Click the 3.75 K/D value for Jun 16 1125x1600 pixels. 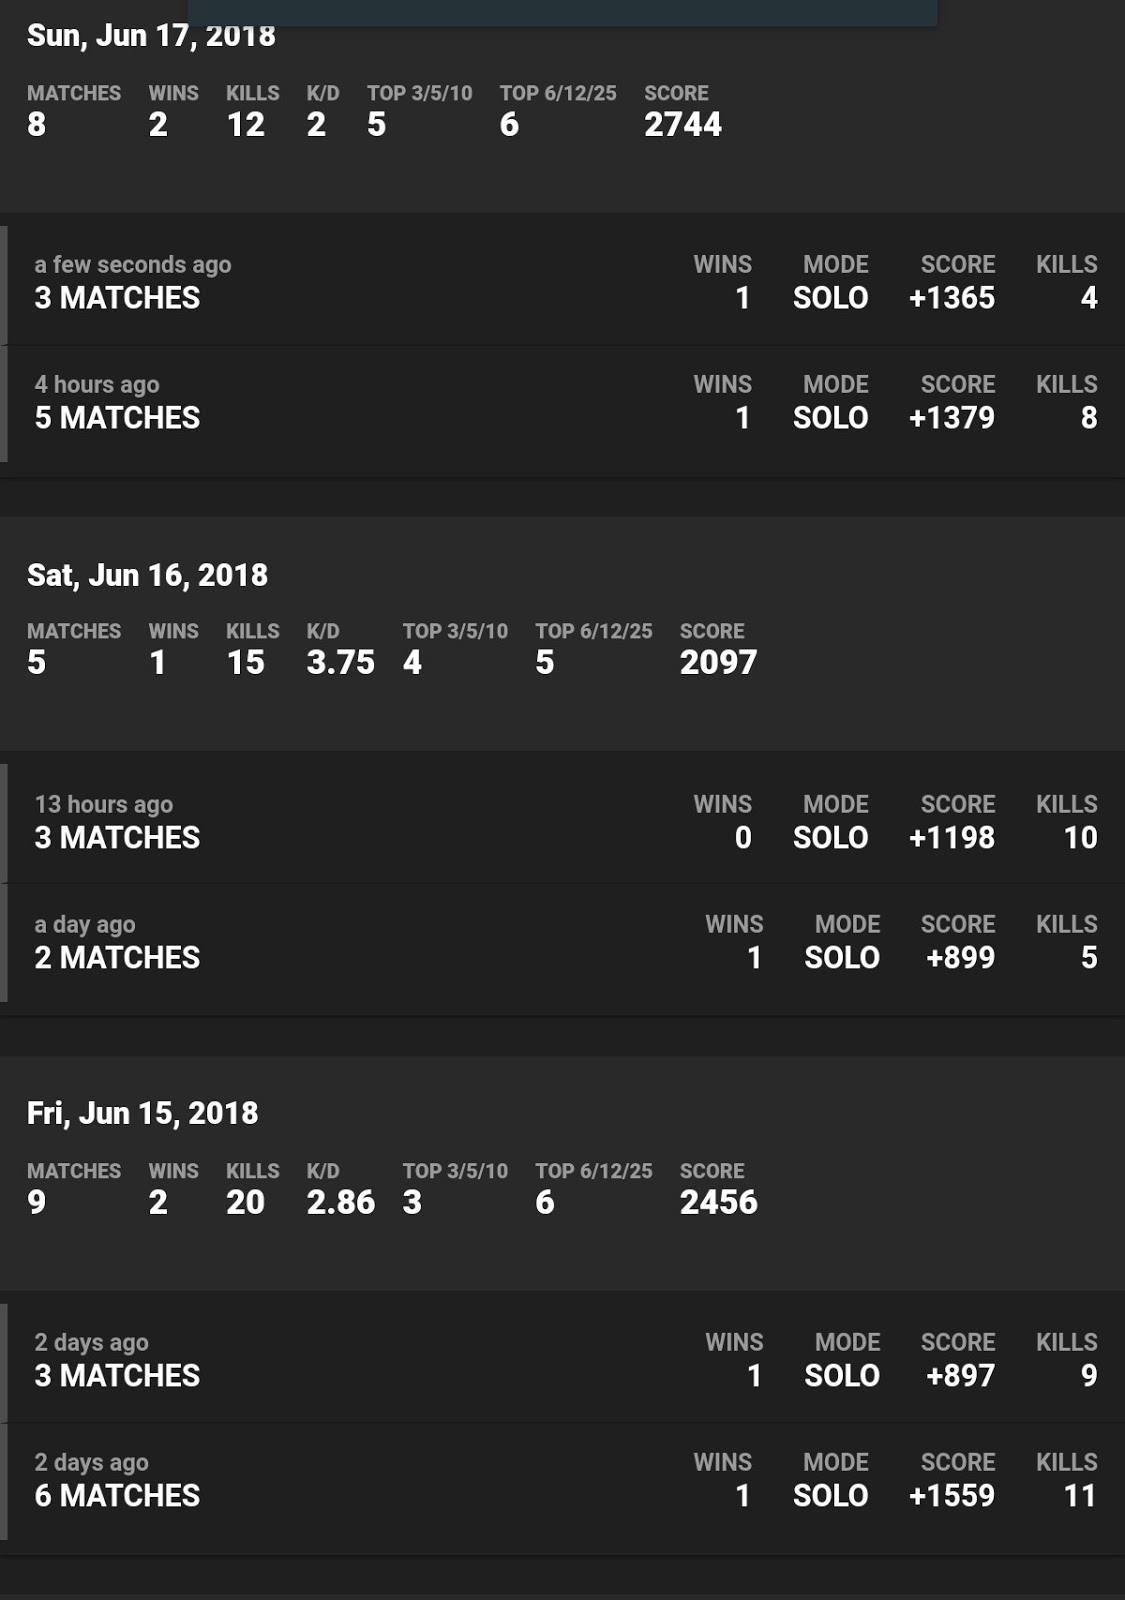340,662
